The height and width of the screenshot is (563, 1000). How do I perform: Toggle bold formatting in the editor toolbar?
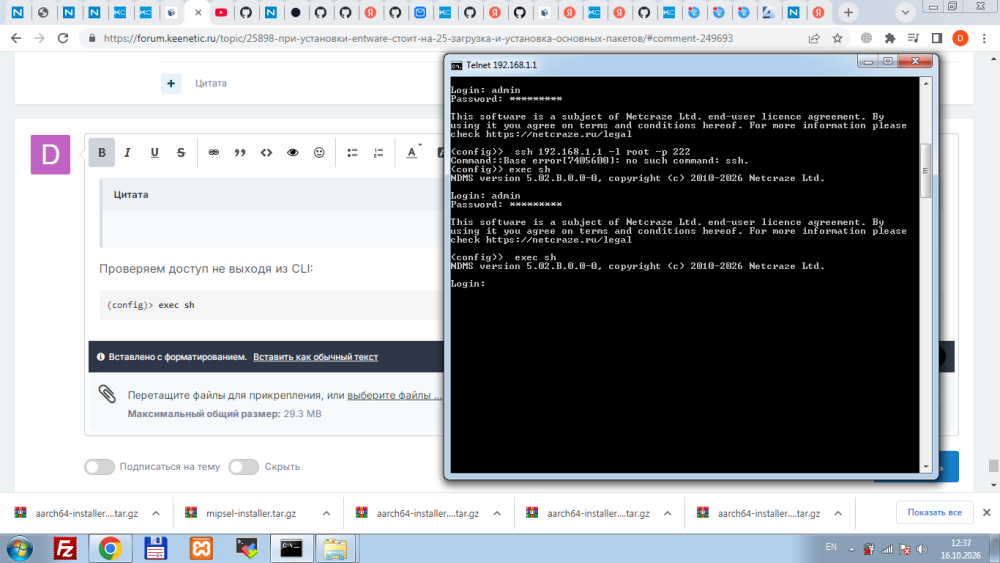[x=101, y=152]
